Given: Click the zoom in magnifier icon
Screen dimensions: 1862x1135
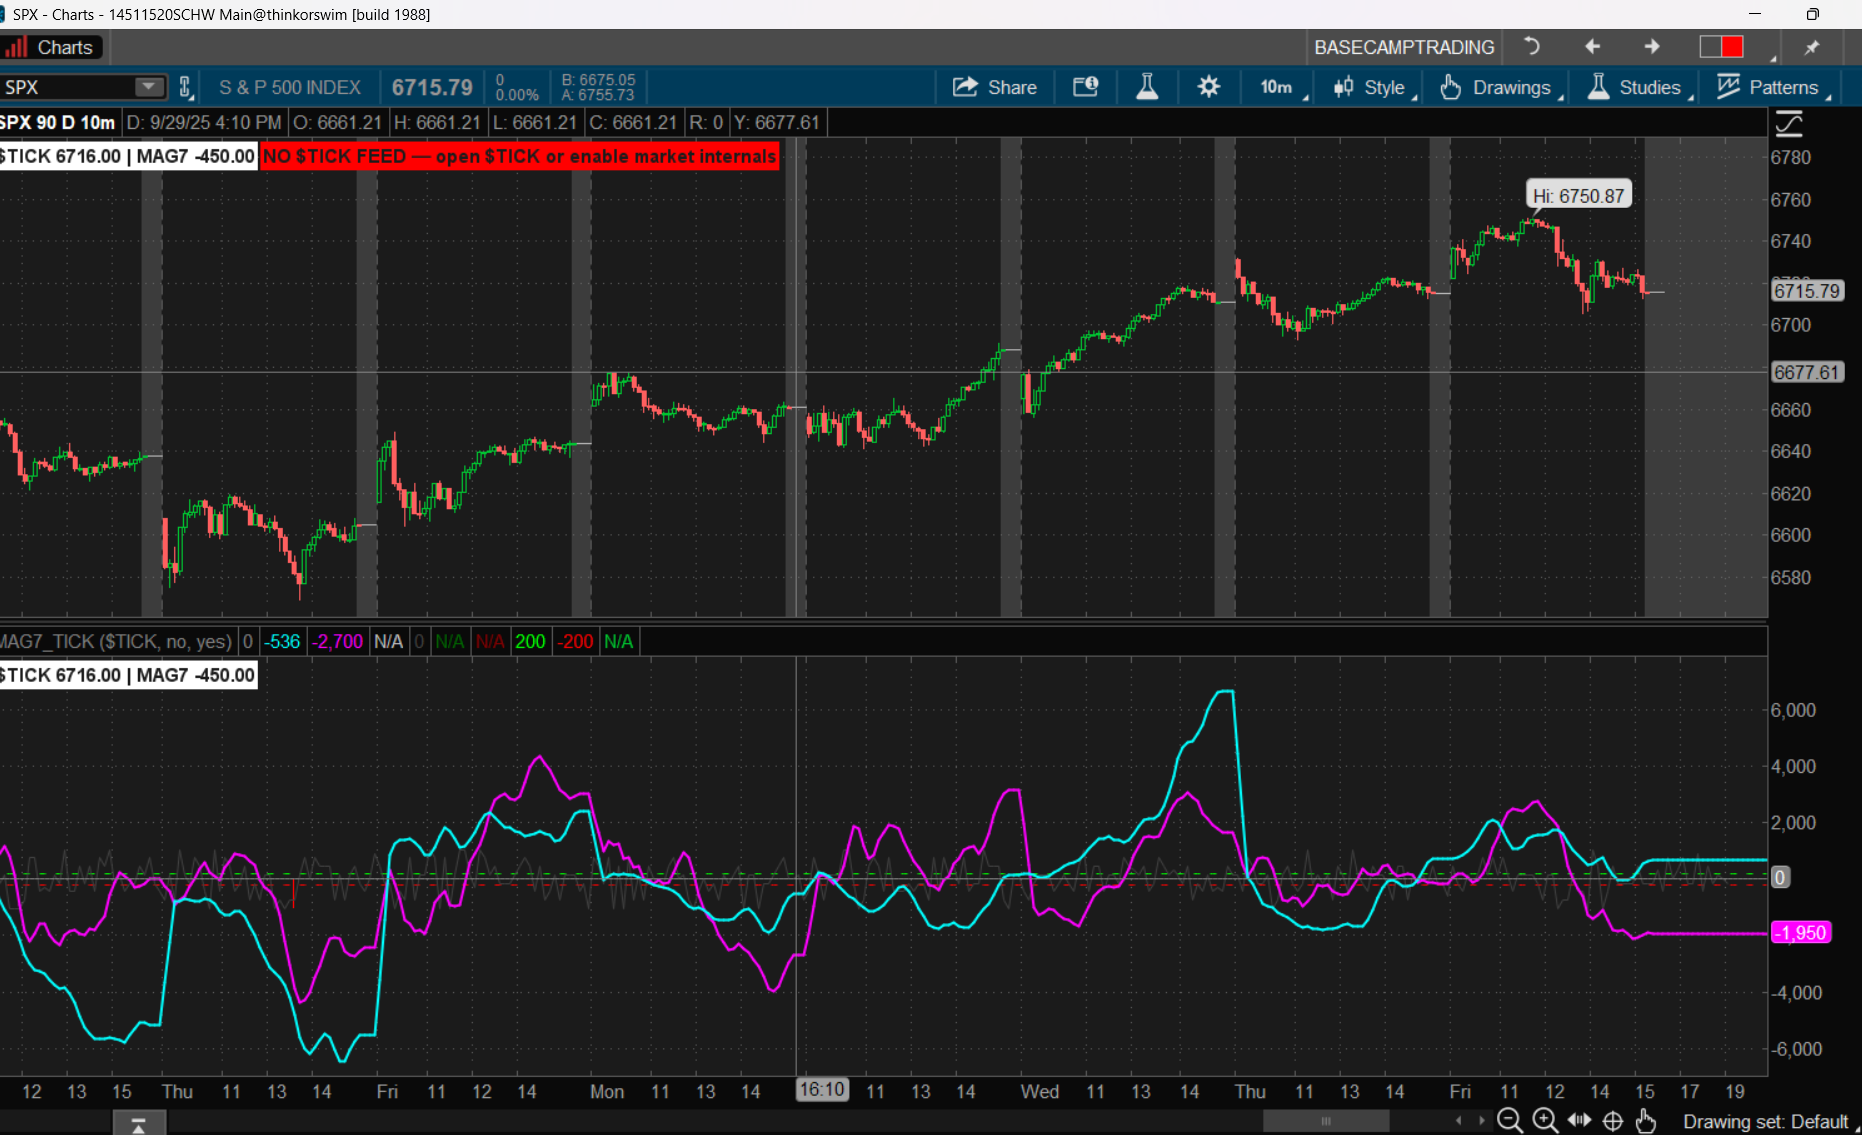Looking at the screenshot, I should pyautogui.click(x=1544, y=1121).
